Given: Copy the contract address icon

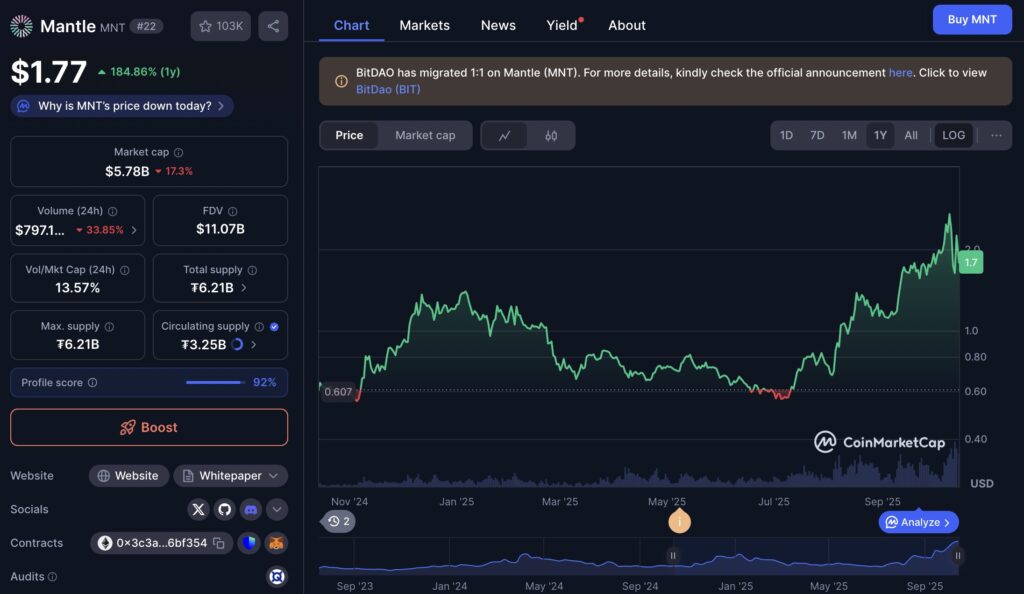Looking at the screenshot, I should pos(219,543).
